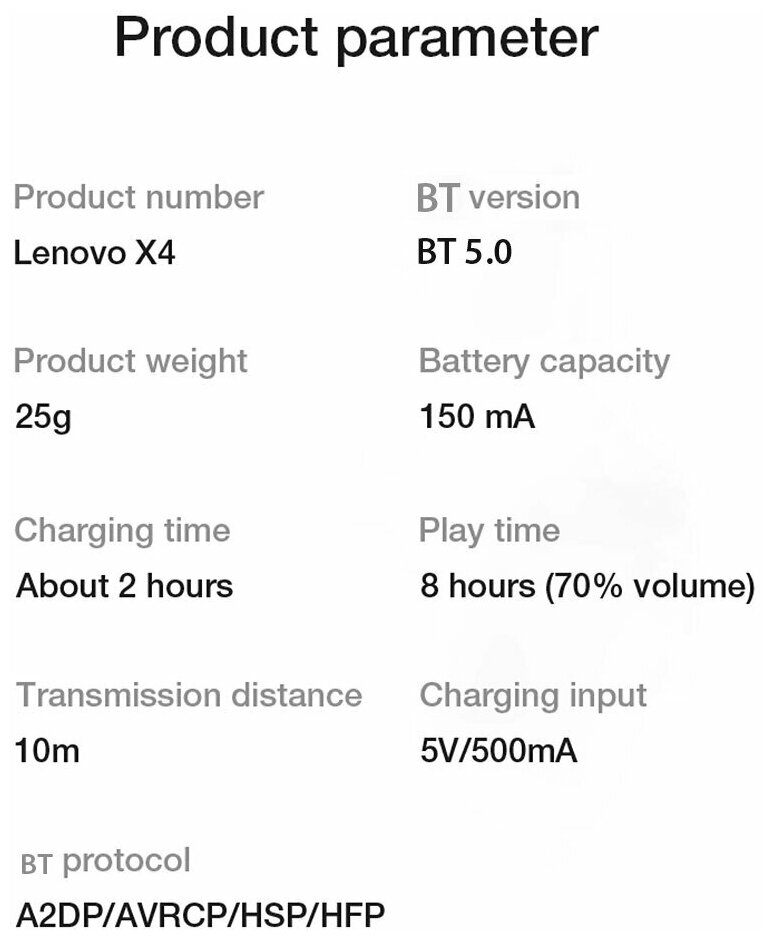
Task: Select the 10m distance value
Action: (x=47, y=750)
